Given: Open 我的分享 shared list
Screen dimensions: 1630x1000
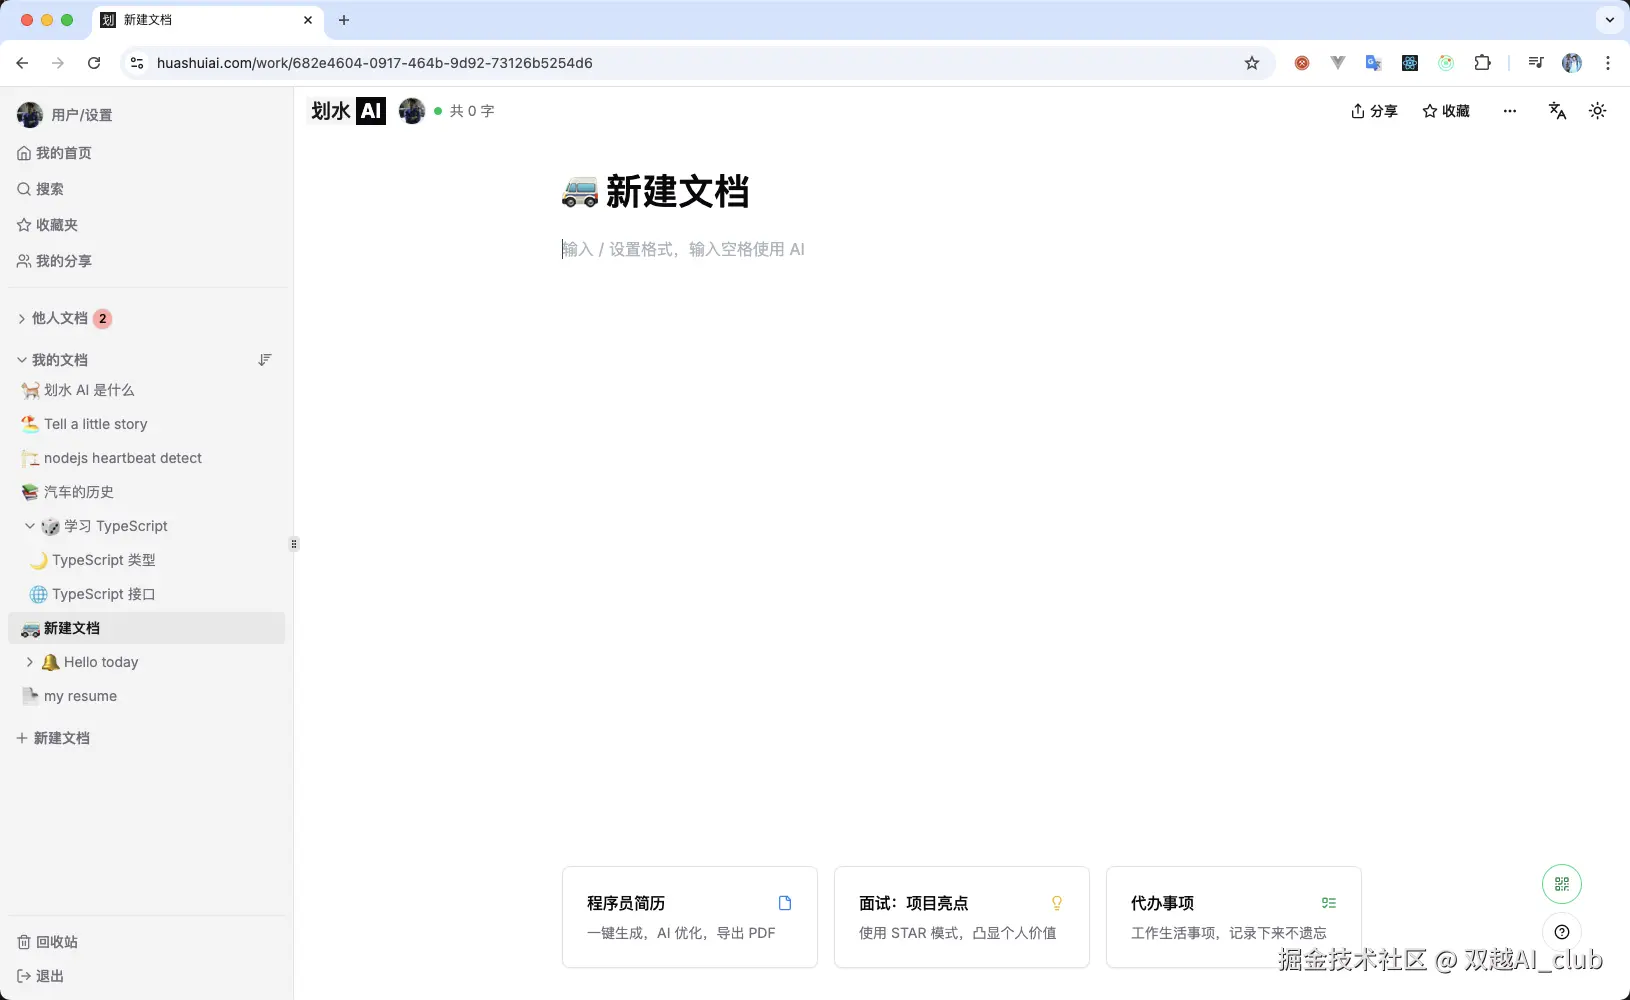Looking at the screenshot, I should coord(54,261).
